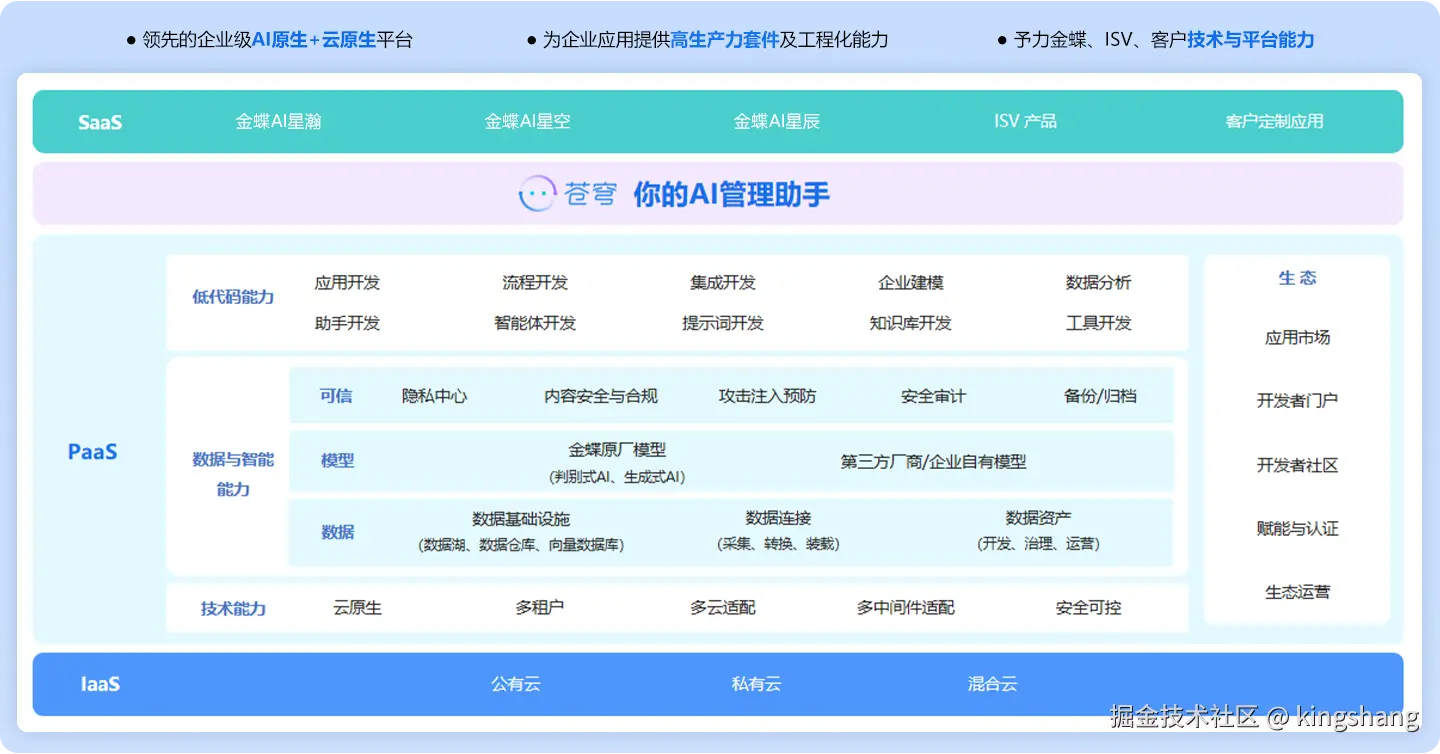The height and width of the screenshot is (754, 1440).
Task: Click (判别式AI、生成式AI) subtitle text
Action: click(617, 478)
